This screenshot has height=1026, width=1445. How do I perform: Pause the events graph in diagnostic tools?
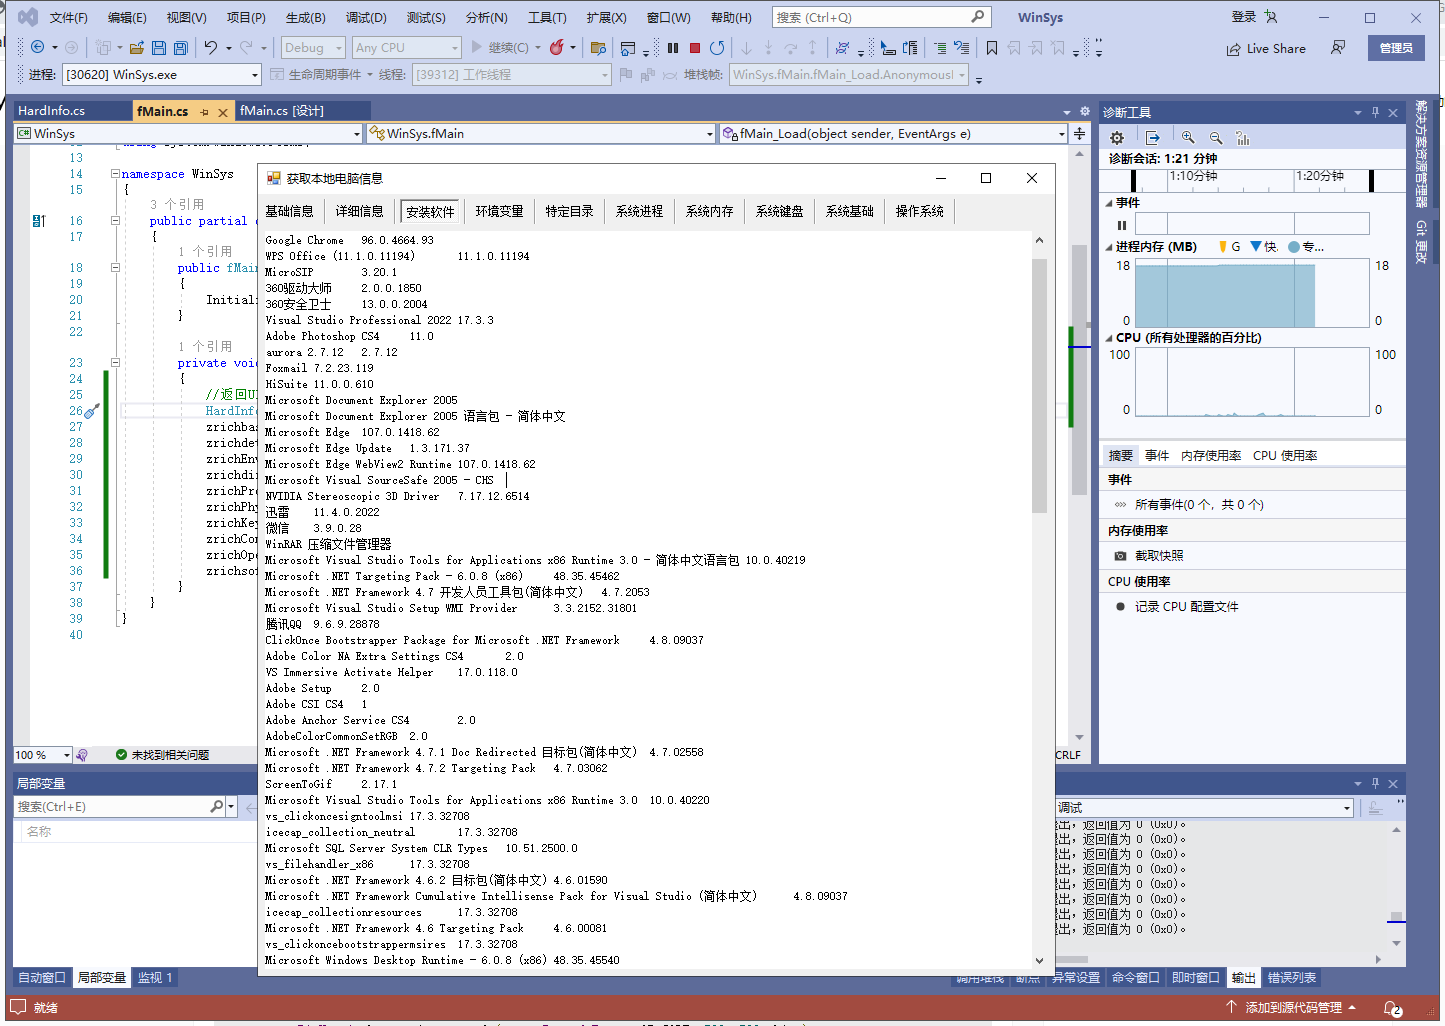point(1122,225)
